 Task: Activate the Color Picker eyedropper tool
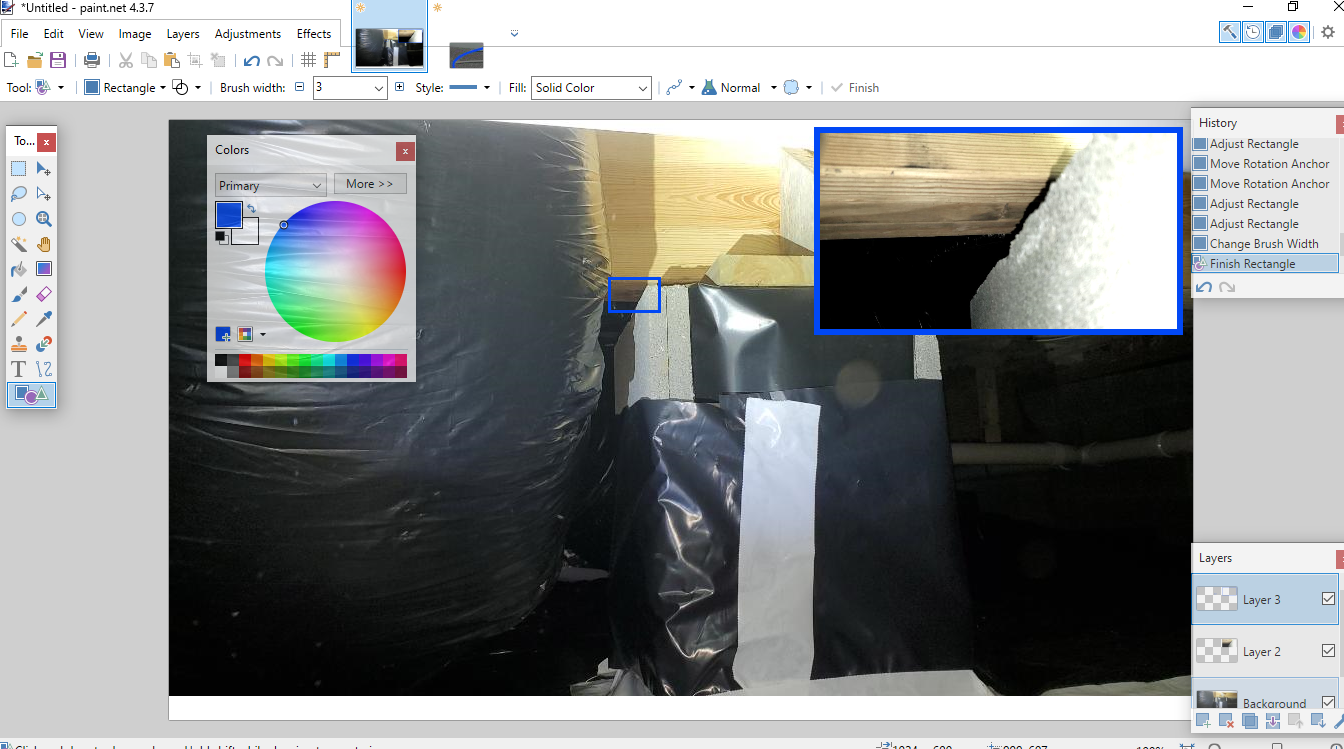point(44,319)
